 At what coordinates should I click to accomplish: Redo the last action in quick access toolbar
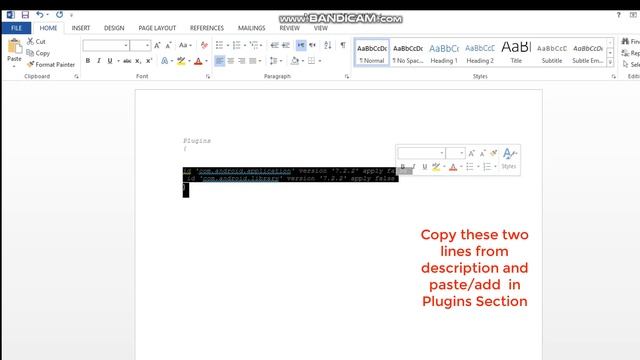(60, 15)
